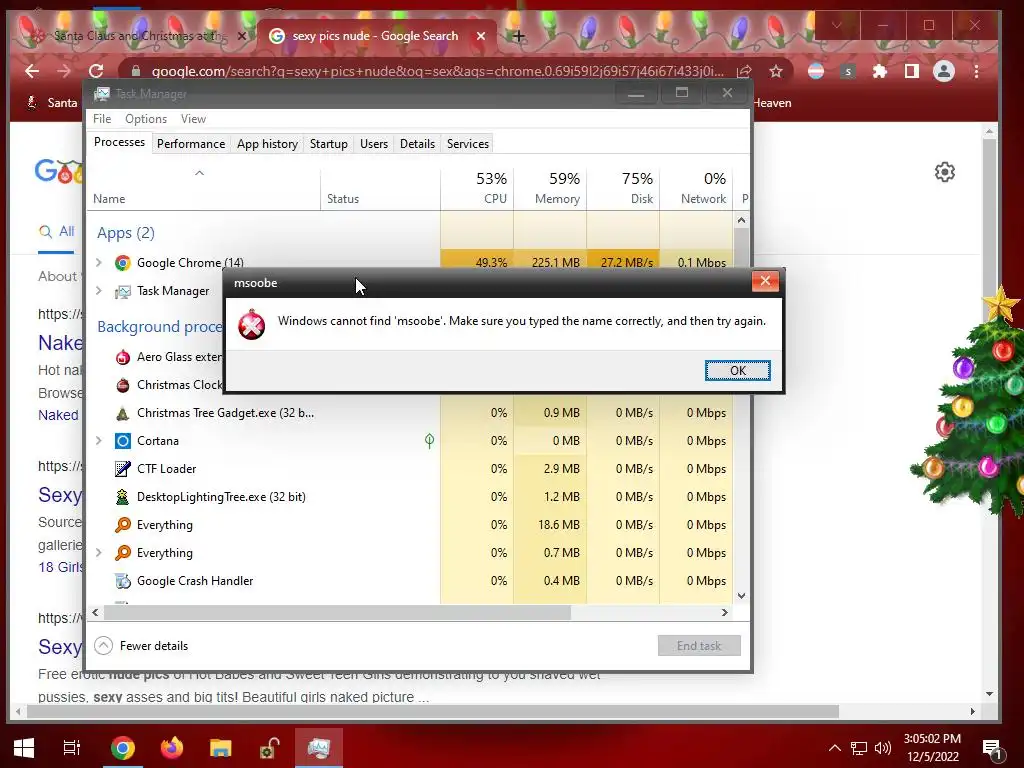Bookmark this page with the star icon
Viewport: 1024px width, 768px height.
775,71
